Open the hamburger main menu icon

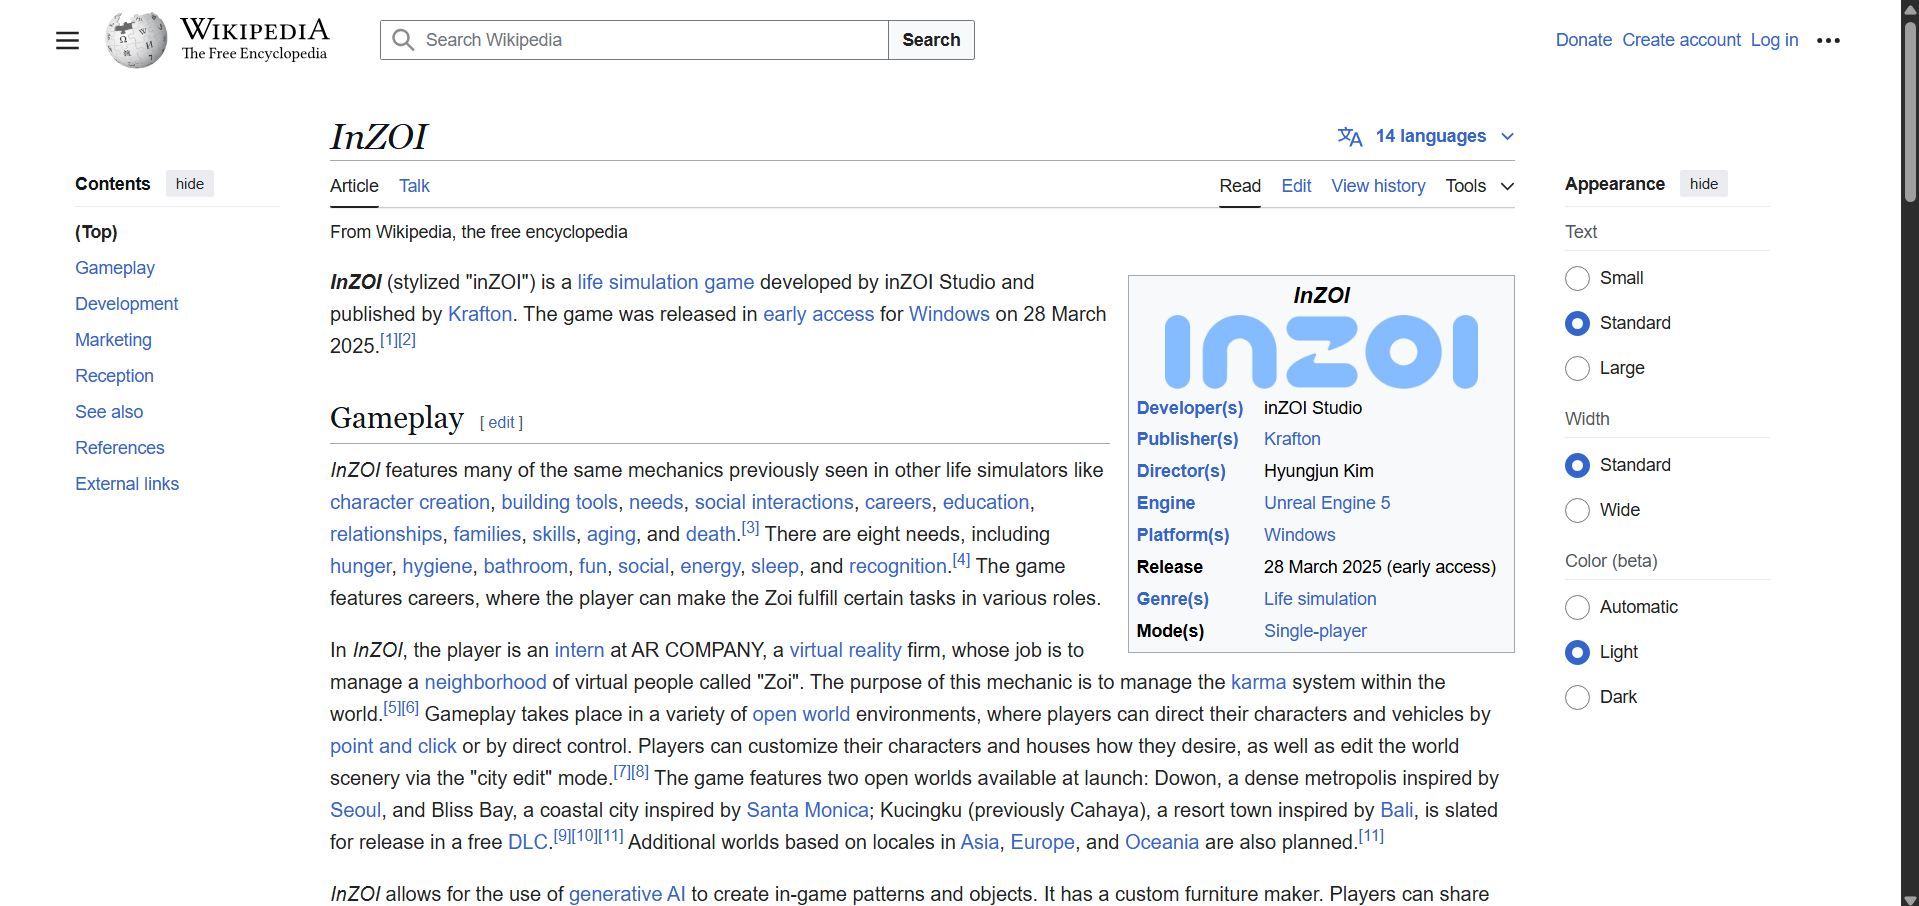(67, 40)
